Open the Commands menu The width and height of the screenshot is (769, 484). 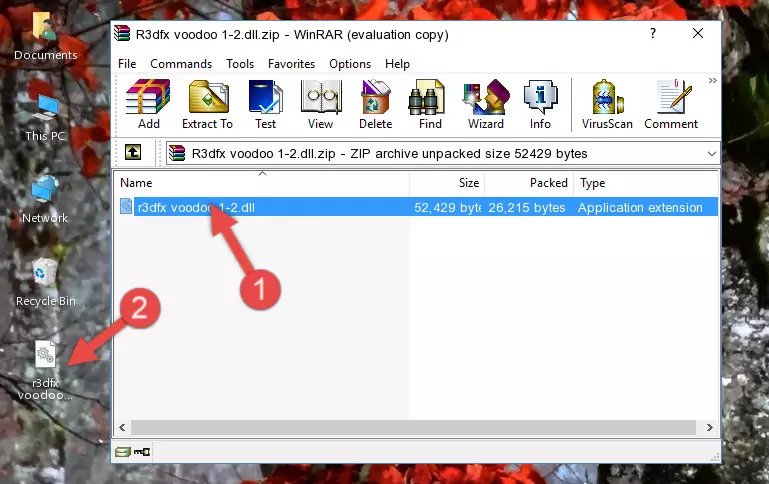(181, 64)
